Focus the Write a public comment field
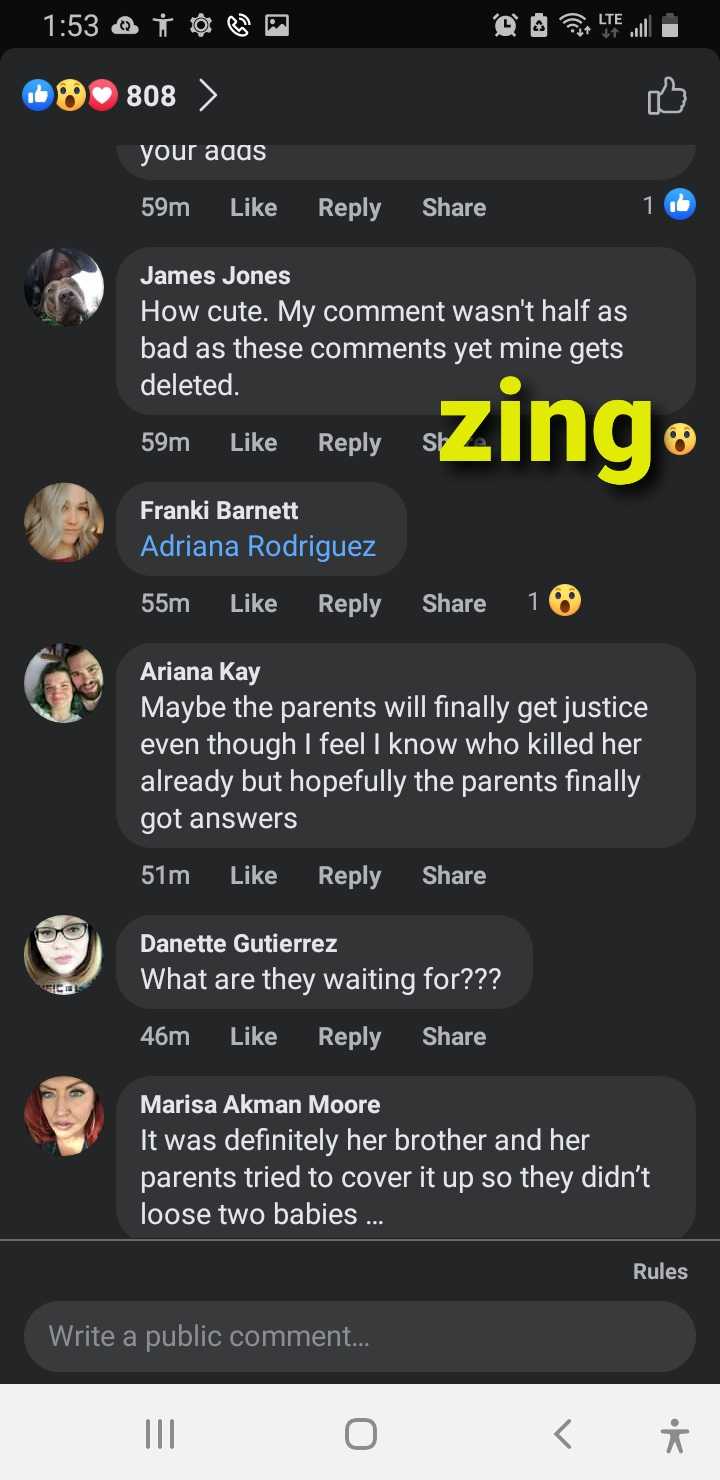This screenshot has width=720, height=1480. (360, 1336)
